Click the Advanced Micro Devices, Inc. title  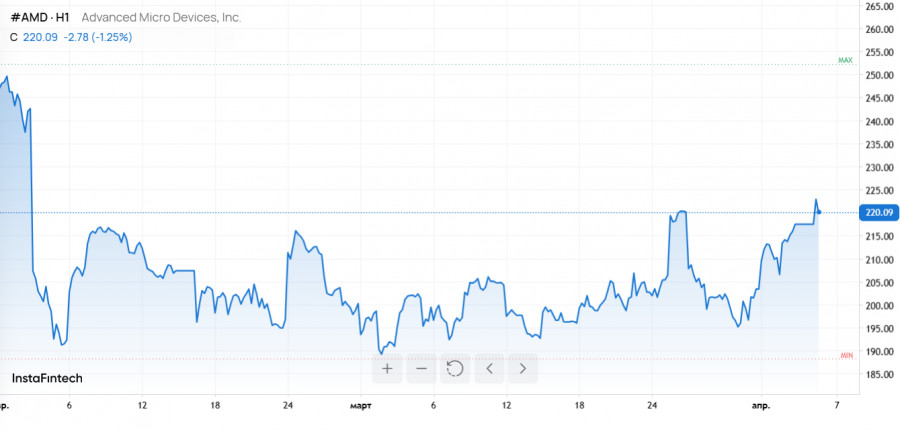(x=161, y=18)
